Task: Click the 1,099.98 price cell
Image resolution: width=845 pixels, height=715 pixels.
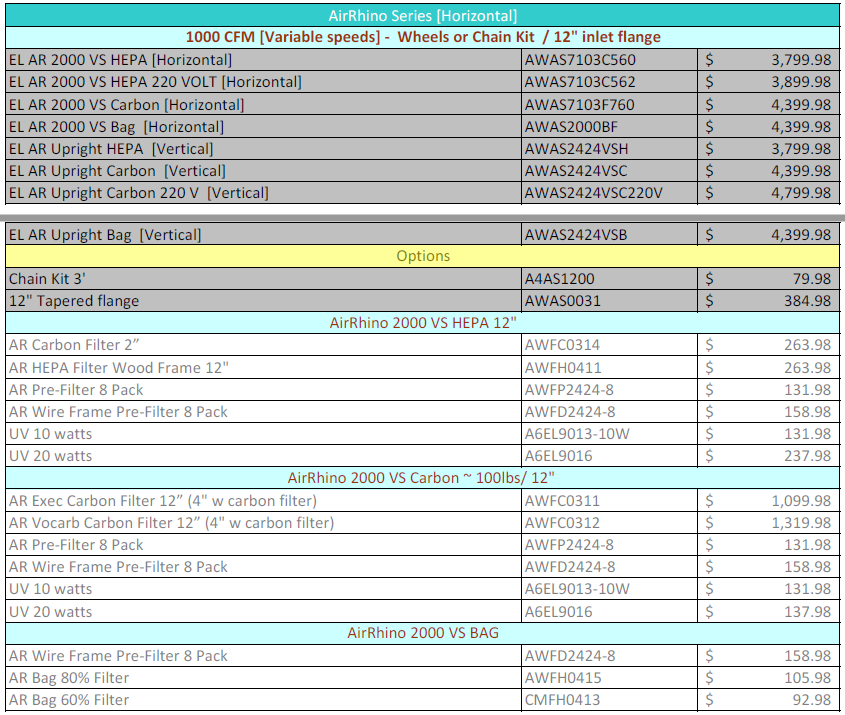Action: pos(768,501)
